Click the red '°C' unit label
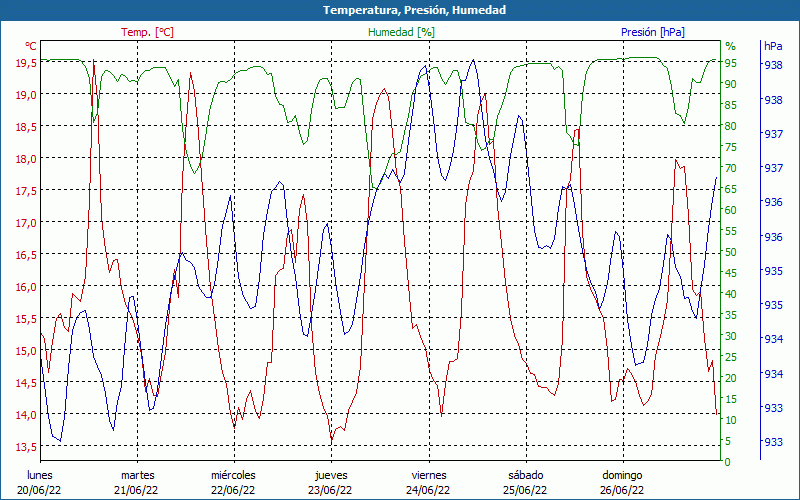The image size is (800, 500). 31,46
